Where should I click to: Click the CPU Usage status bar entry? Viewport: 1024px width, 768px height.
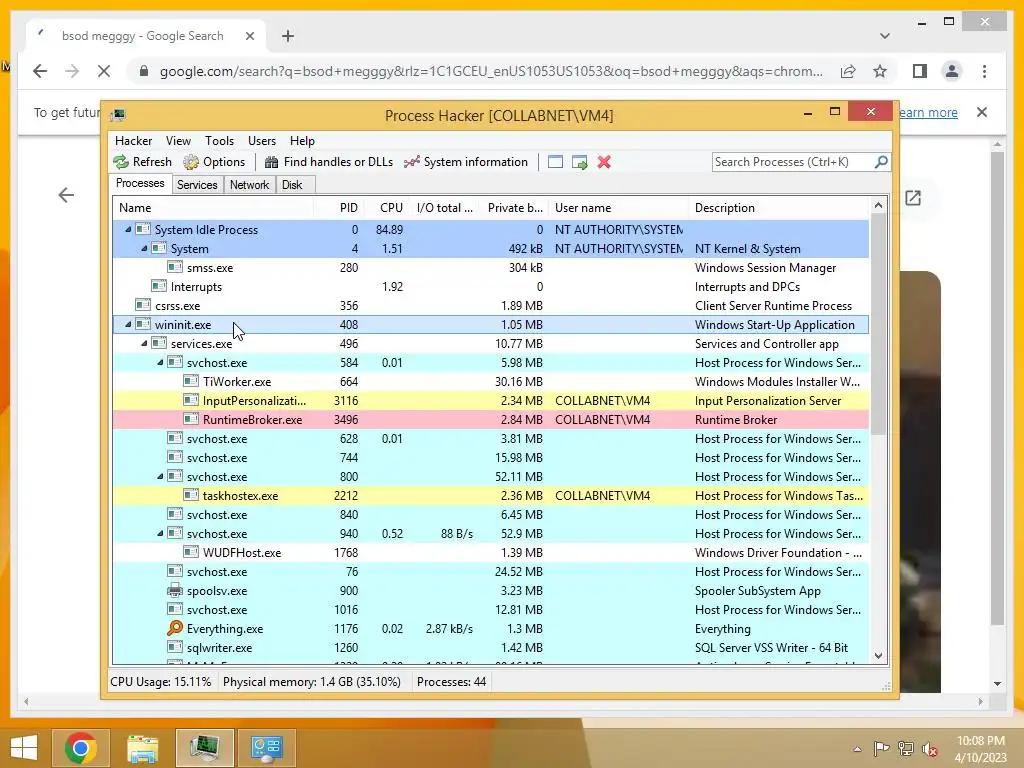click(x=161, y=682)
